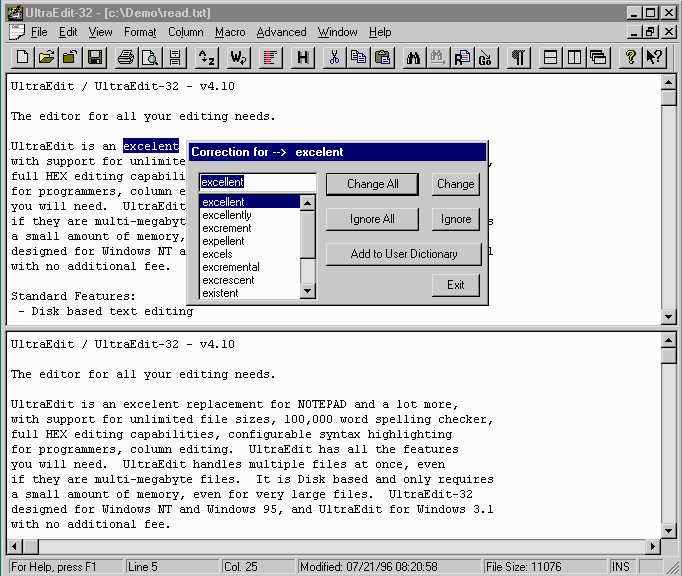Select 'existent' in the suggestion list
The height and width of the screenshot is (576, 682).
[250, 293]
